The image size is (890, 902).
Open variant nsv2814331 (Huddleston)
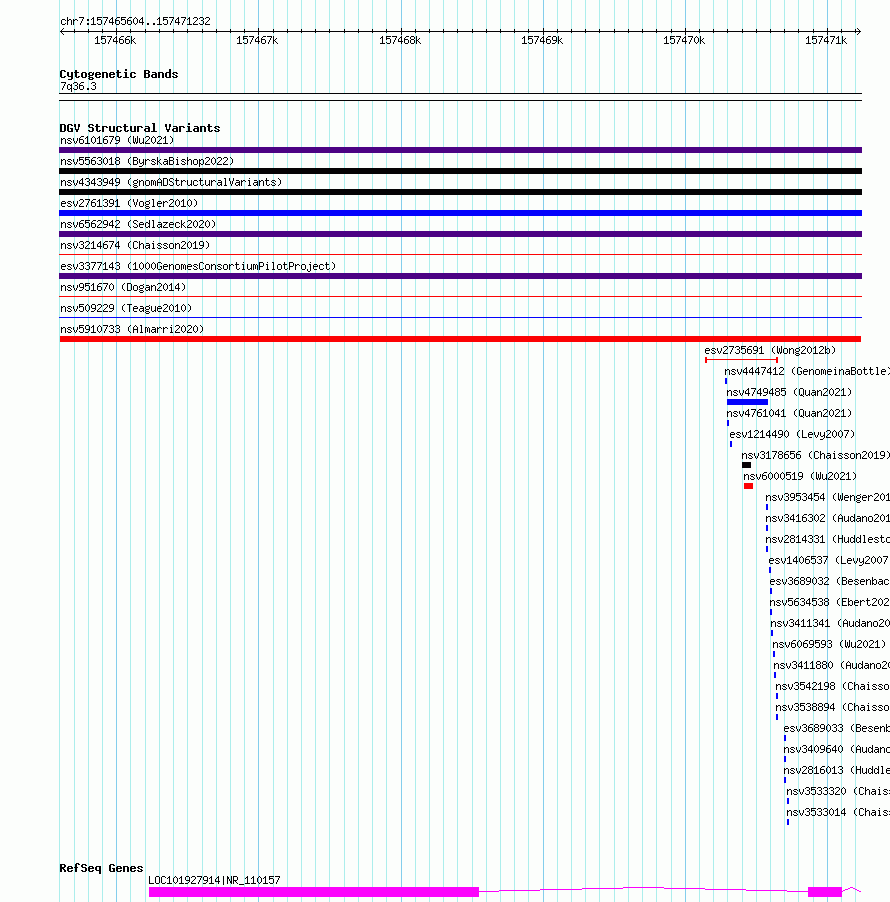click(827, 540)
